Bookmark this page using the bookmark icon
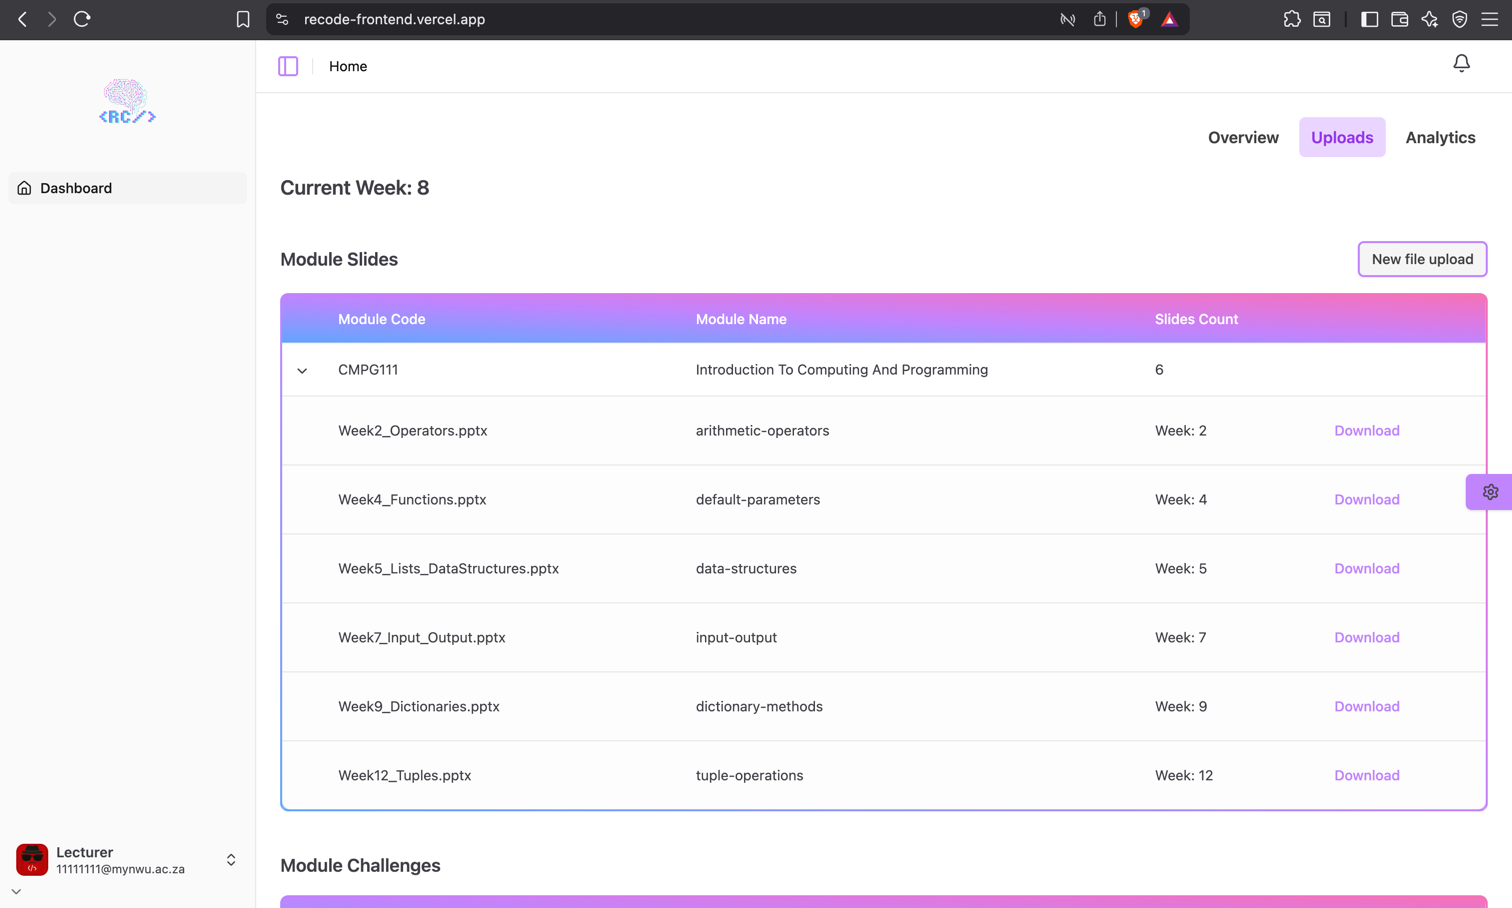Screen dimensions: 1512x908 (x=243, y=19)
